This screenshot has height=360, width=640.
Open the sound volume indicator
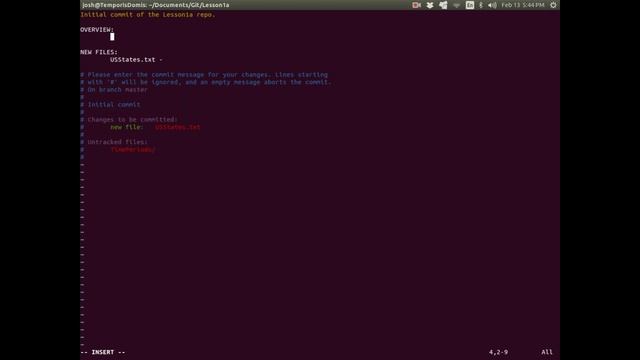[492, 5]
